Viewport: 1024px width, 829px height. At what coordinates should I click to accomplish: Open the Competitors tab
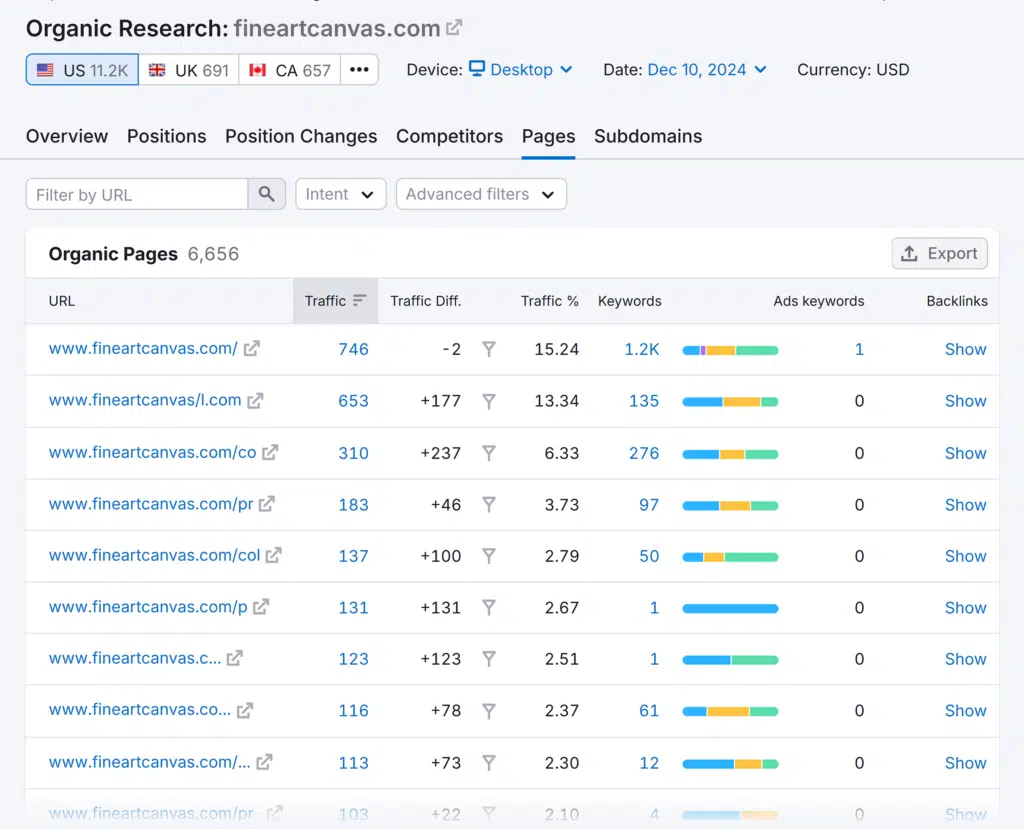point(449,136)
